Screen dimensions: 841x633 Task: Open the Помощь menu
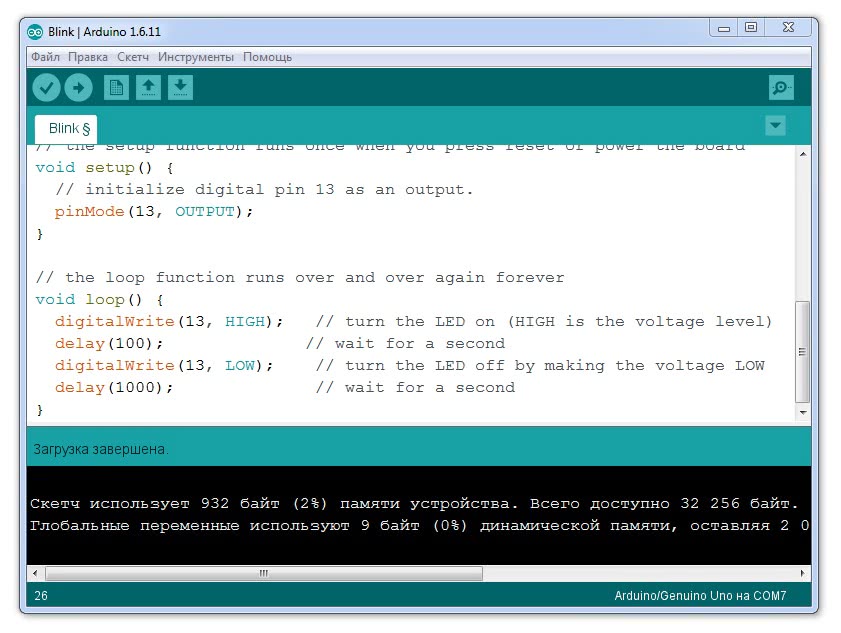point(268,57)
